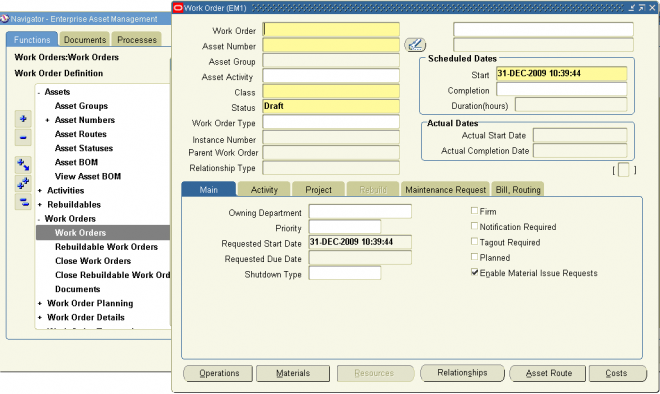Viewport: 660px width, 394px height.
Task: Check the Tagout Required option
Action: [x=474, y=242]
